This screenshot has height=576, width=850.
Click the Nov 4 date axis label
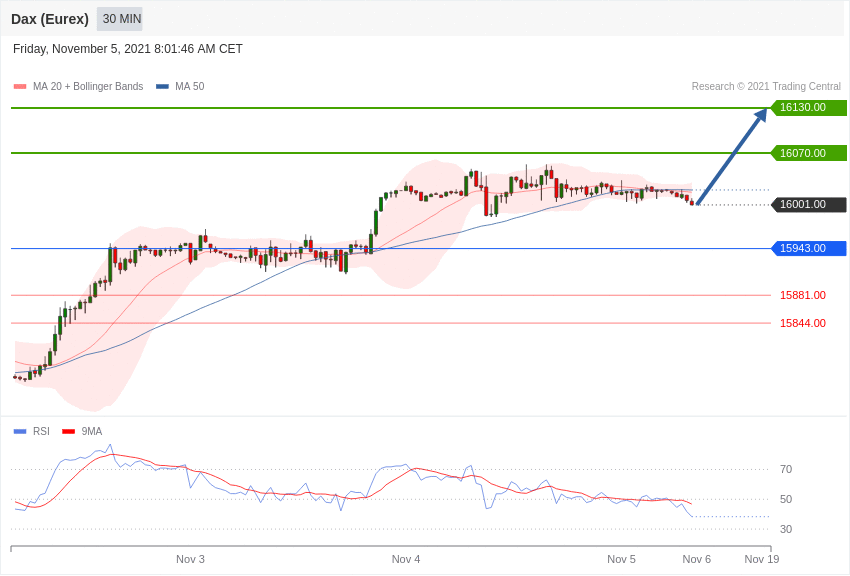[406, 559]
